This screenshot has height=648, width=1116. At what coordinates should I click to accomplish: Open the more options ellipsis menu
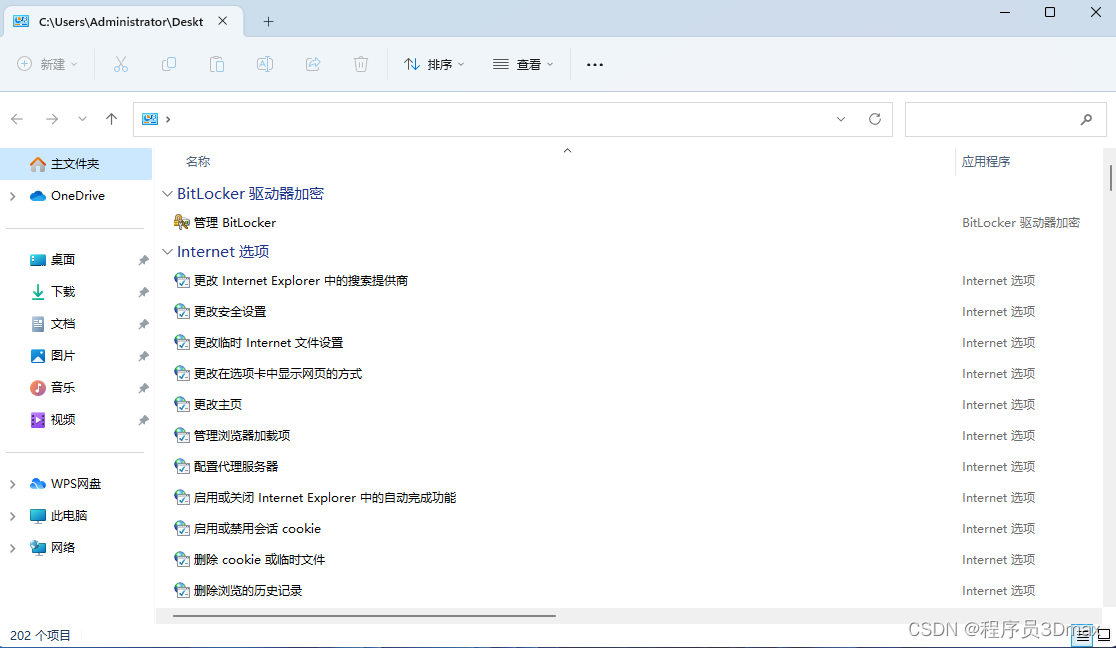595,65
